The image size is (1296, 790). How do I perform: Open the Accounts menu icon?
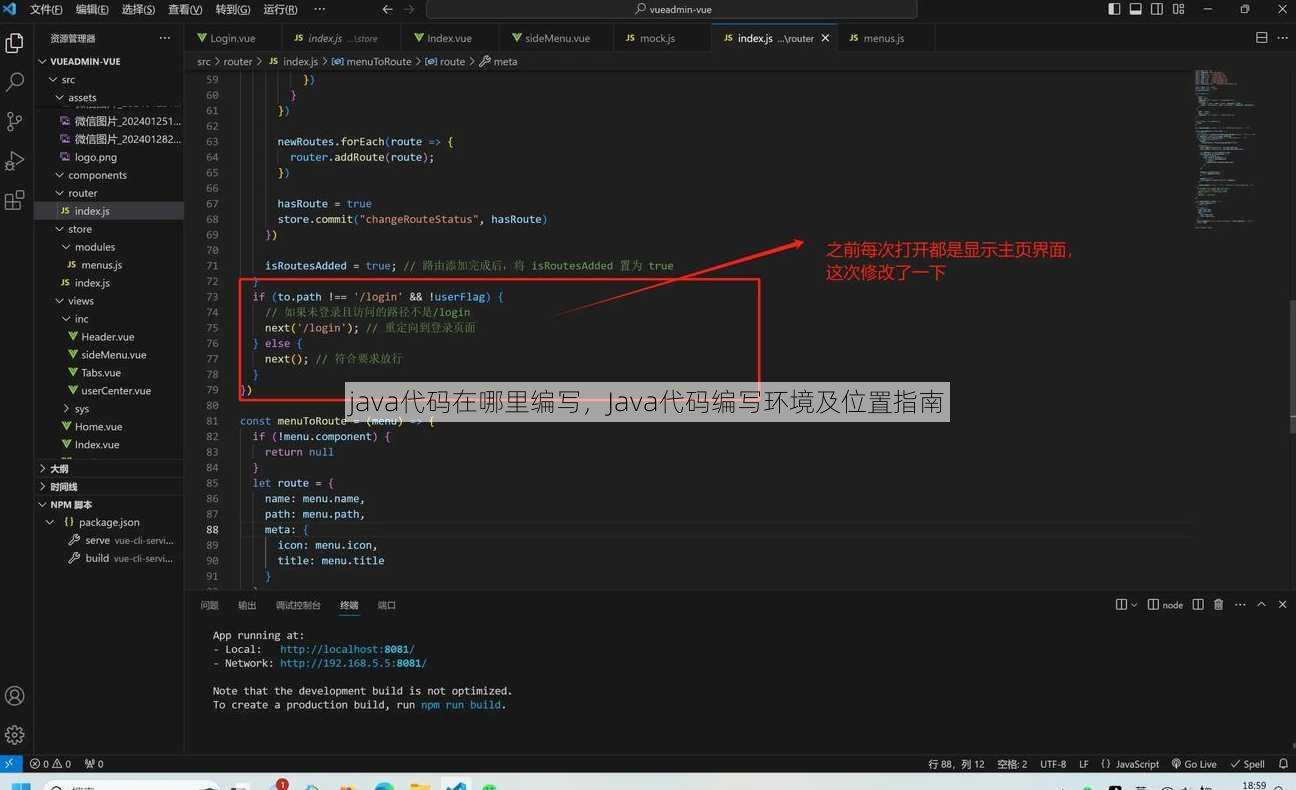point(15,696)
